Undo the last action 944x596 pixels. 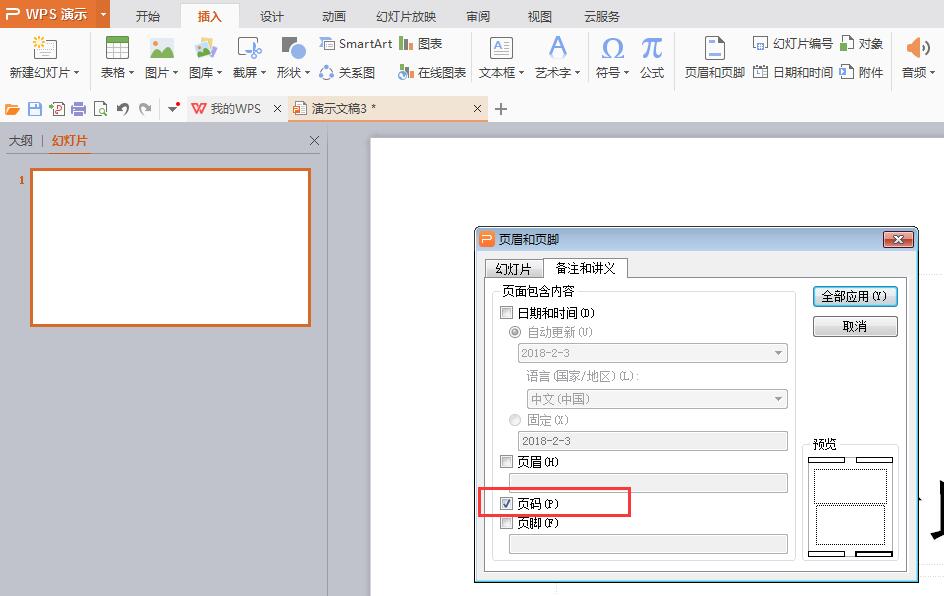(x=123, y=109)
